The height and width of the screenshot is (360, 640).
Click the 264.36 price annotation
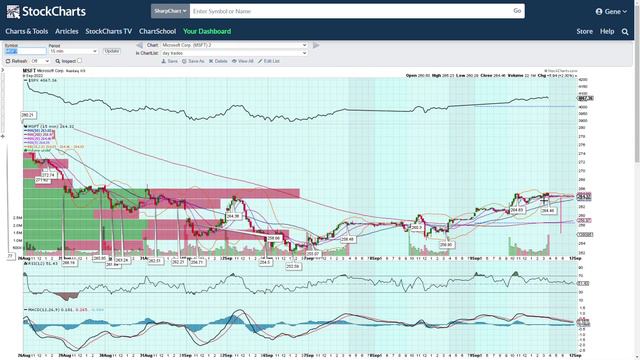(x=233, y=216)
